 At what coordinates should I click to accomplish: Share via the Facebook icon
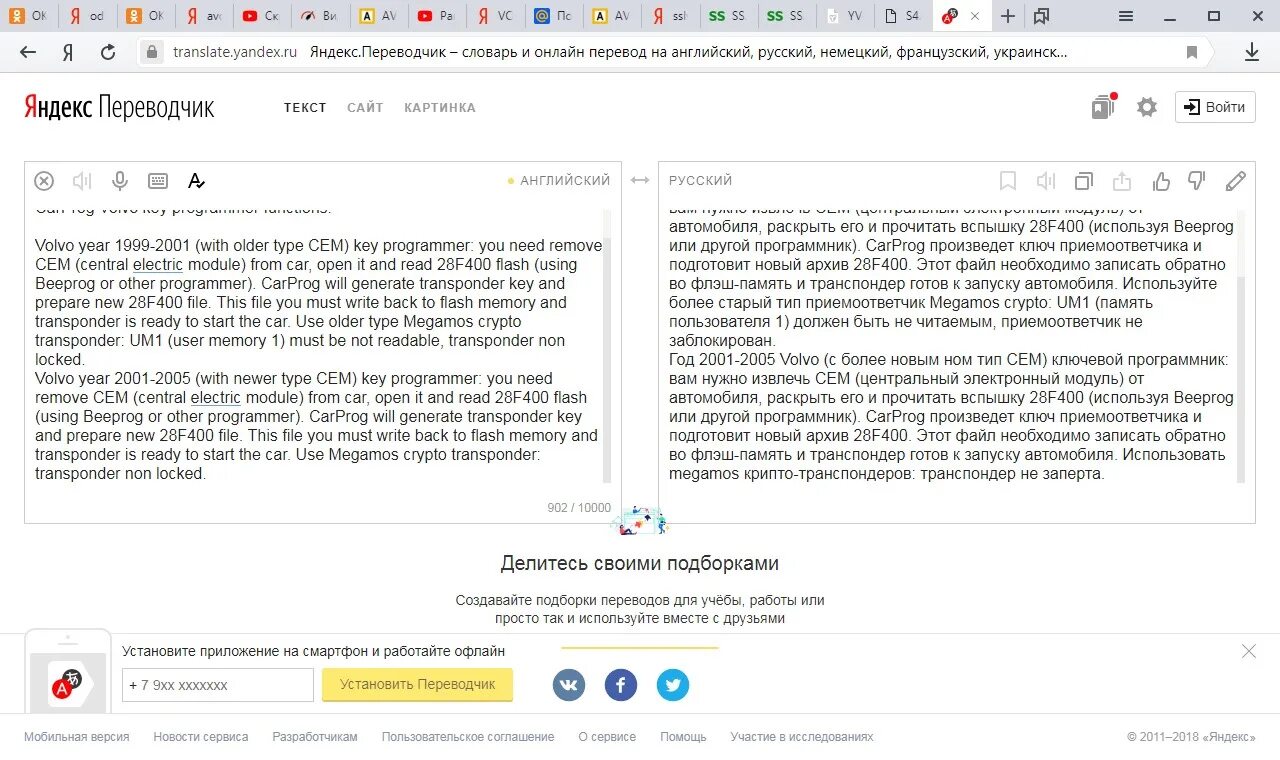621,685
